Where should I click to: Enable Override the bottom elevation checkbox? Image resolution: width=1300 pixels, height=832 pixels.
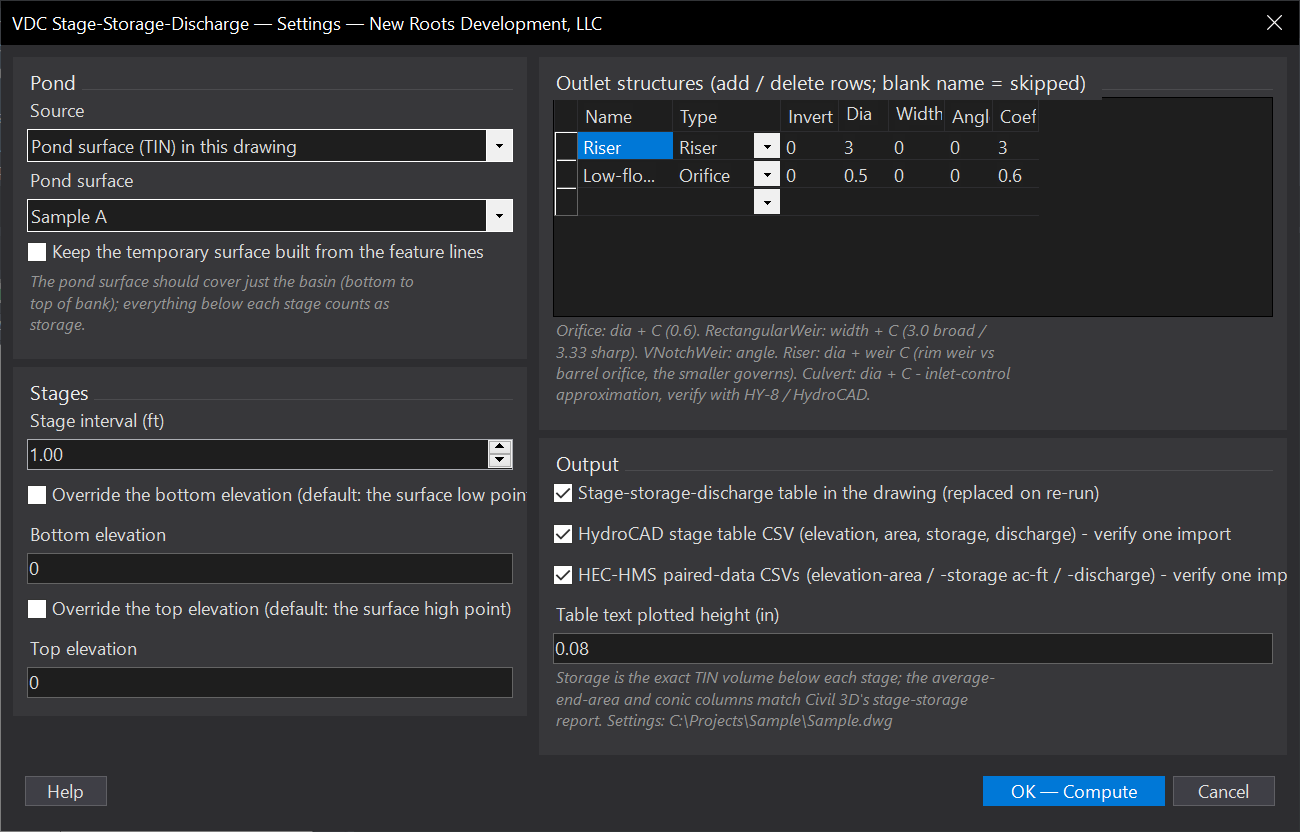click(x=37, y=494)
